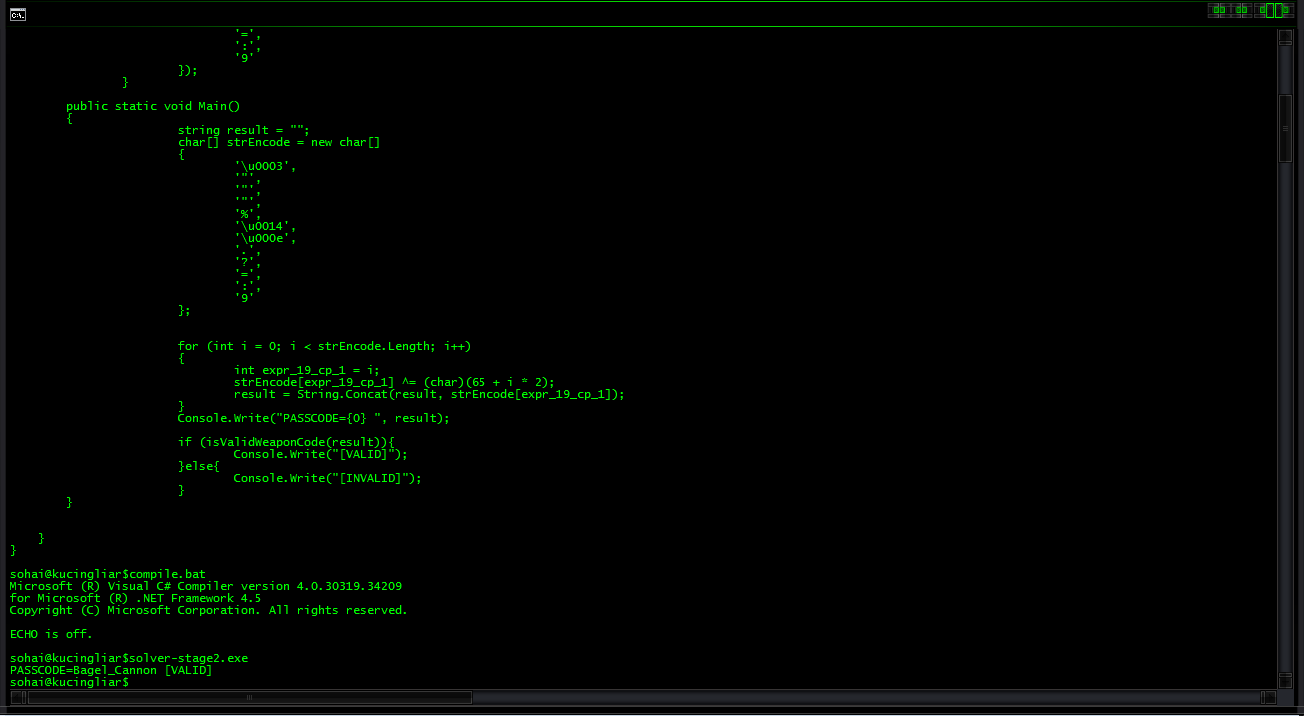The width and height of the screenshot is (1304, 716).
Task: Click the leftmost of the four title bar buttons
Action: [x=1219, y=11]
